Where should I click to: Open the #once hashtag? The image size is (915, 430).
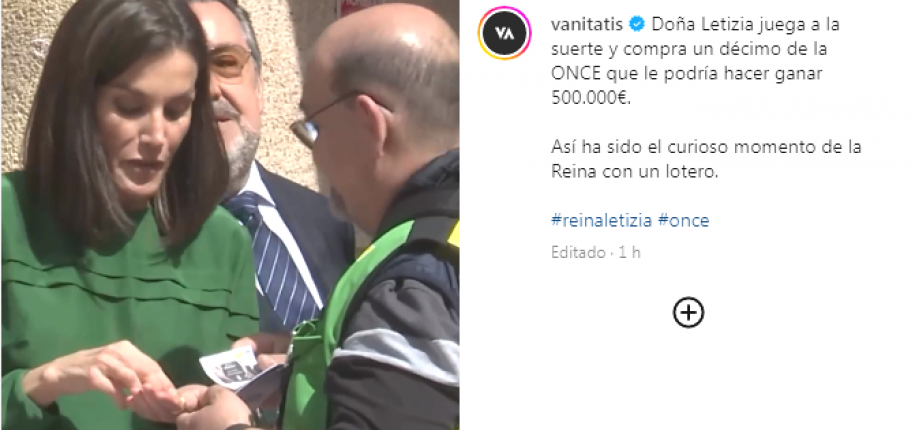pos(683,221)
